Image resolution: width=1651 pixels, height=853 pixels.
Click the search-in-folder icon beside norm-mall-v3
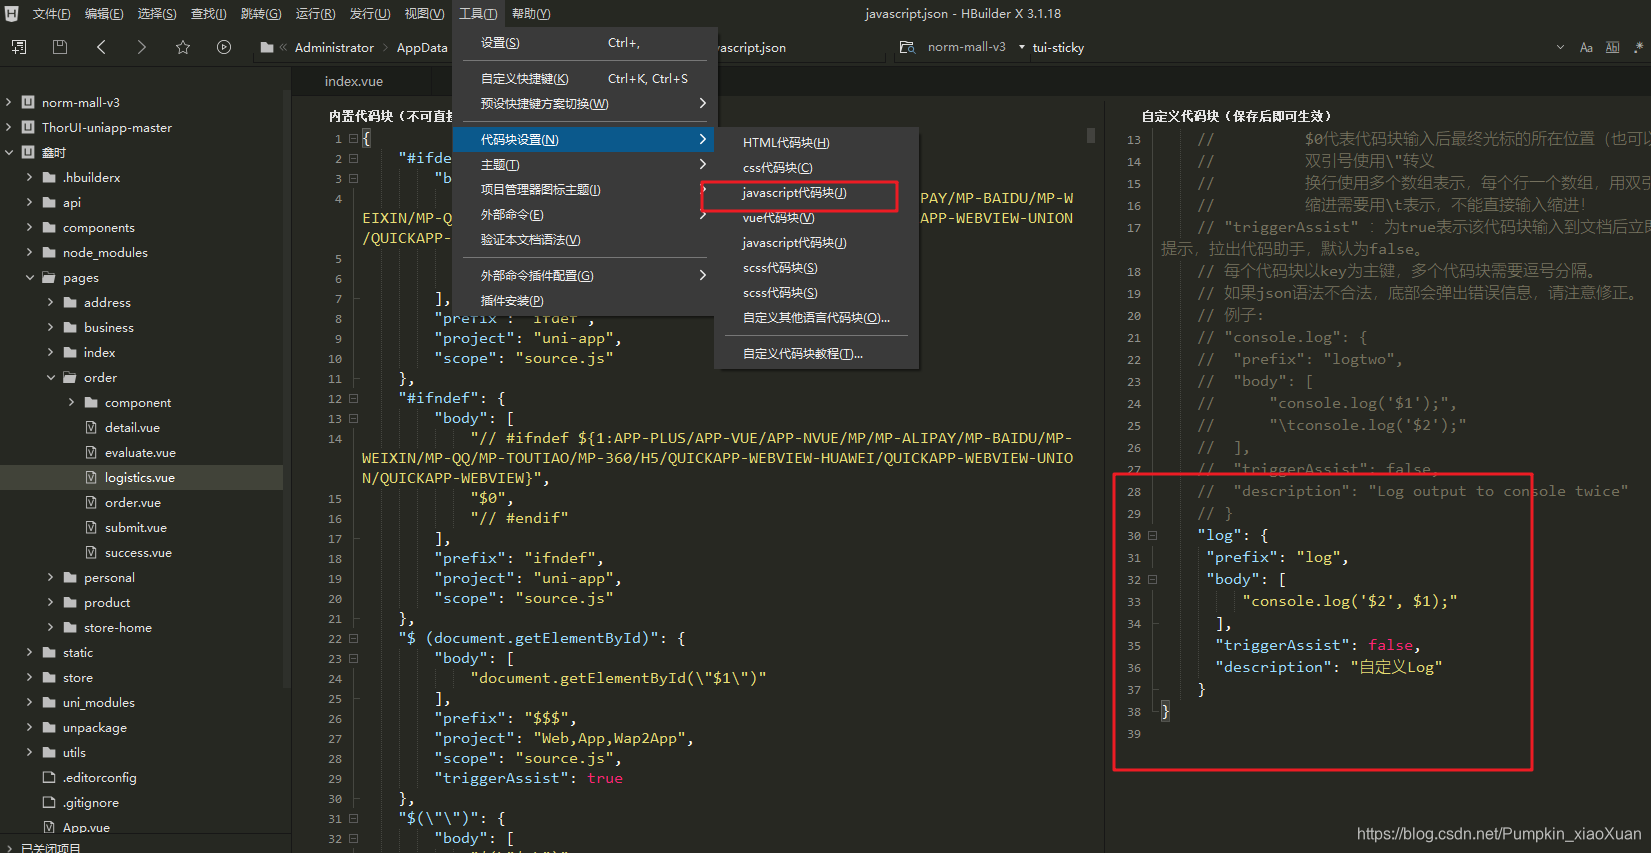pos(907,47)
